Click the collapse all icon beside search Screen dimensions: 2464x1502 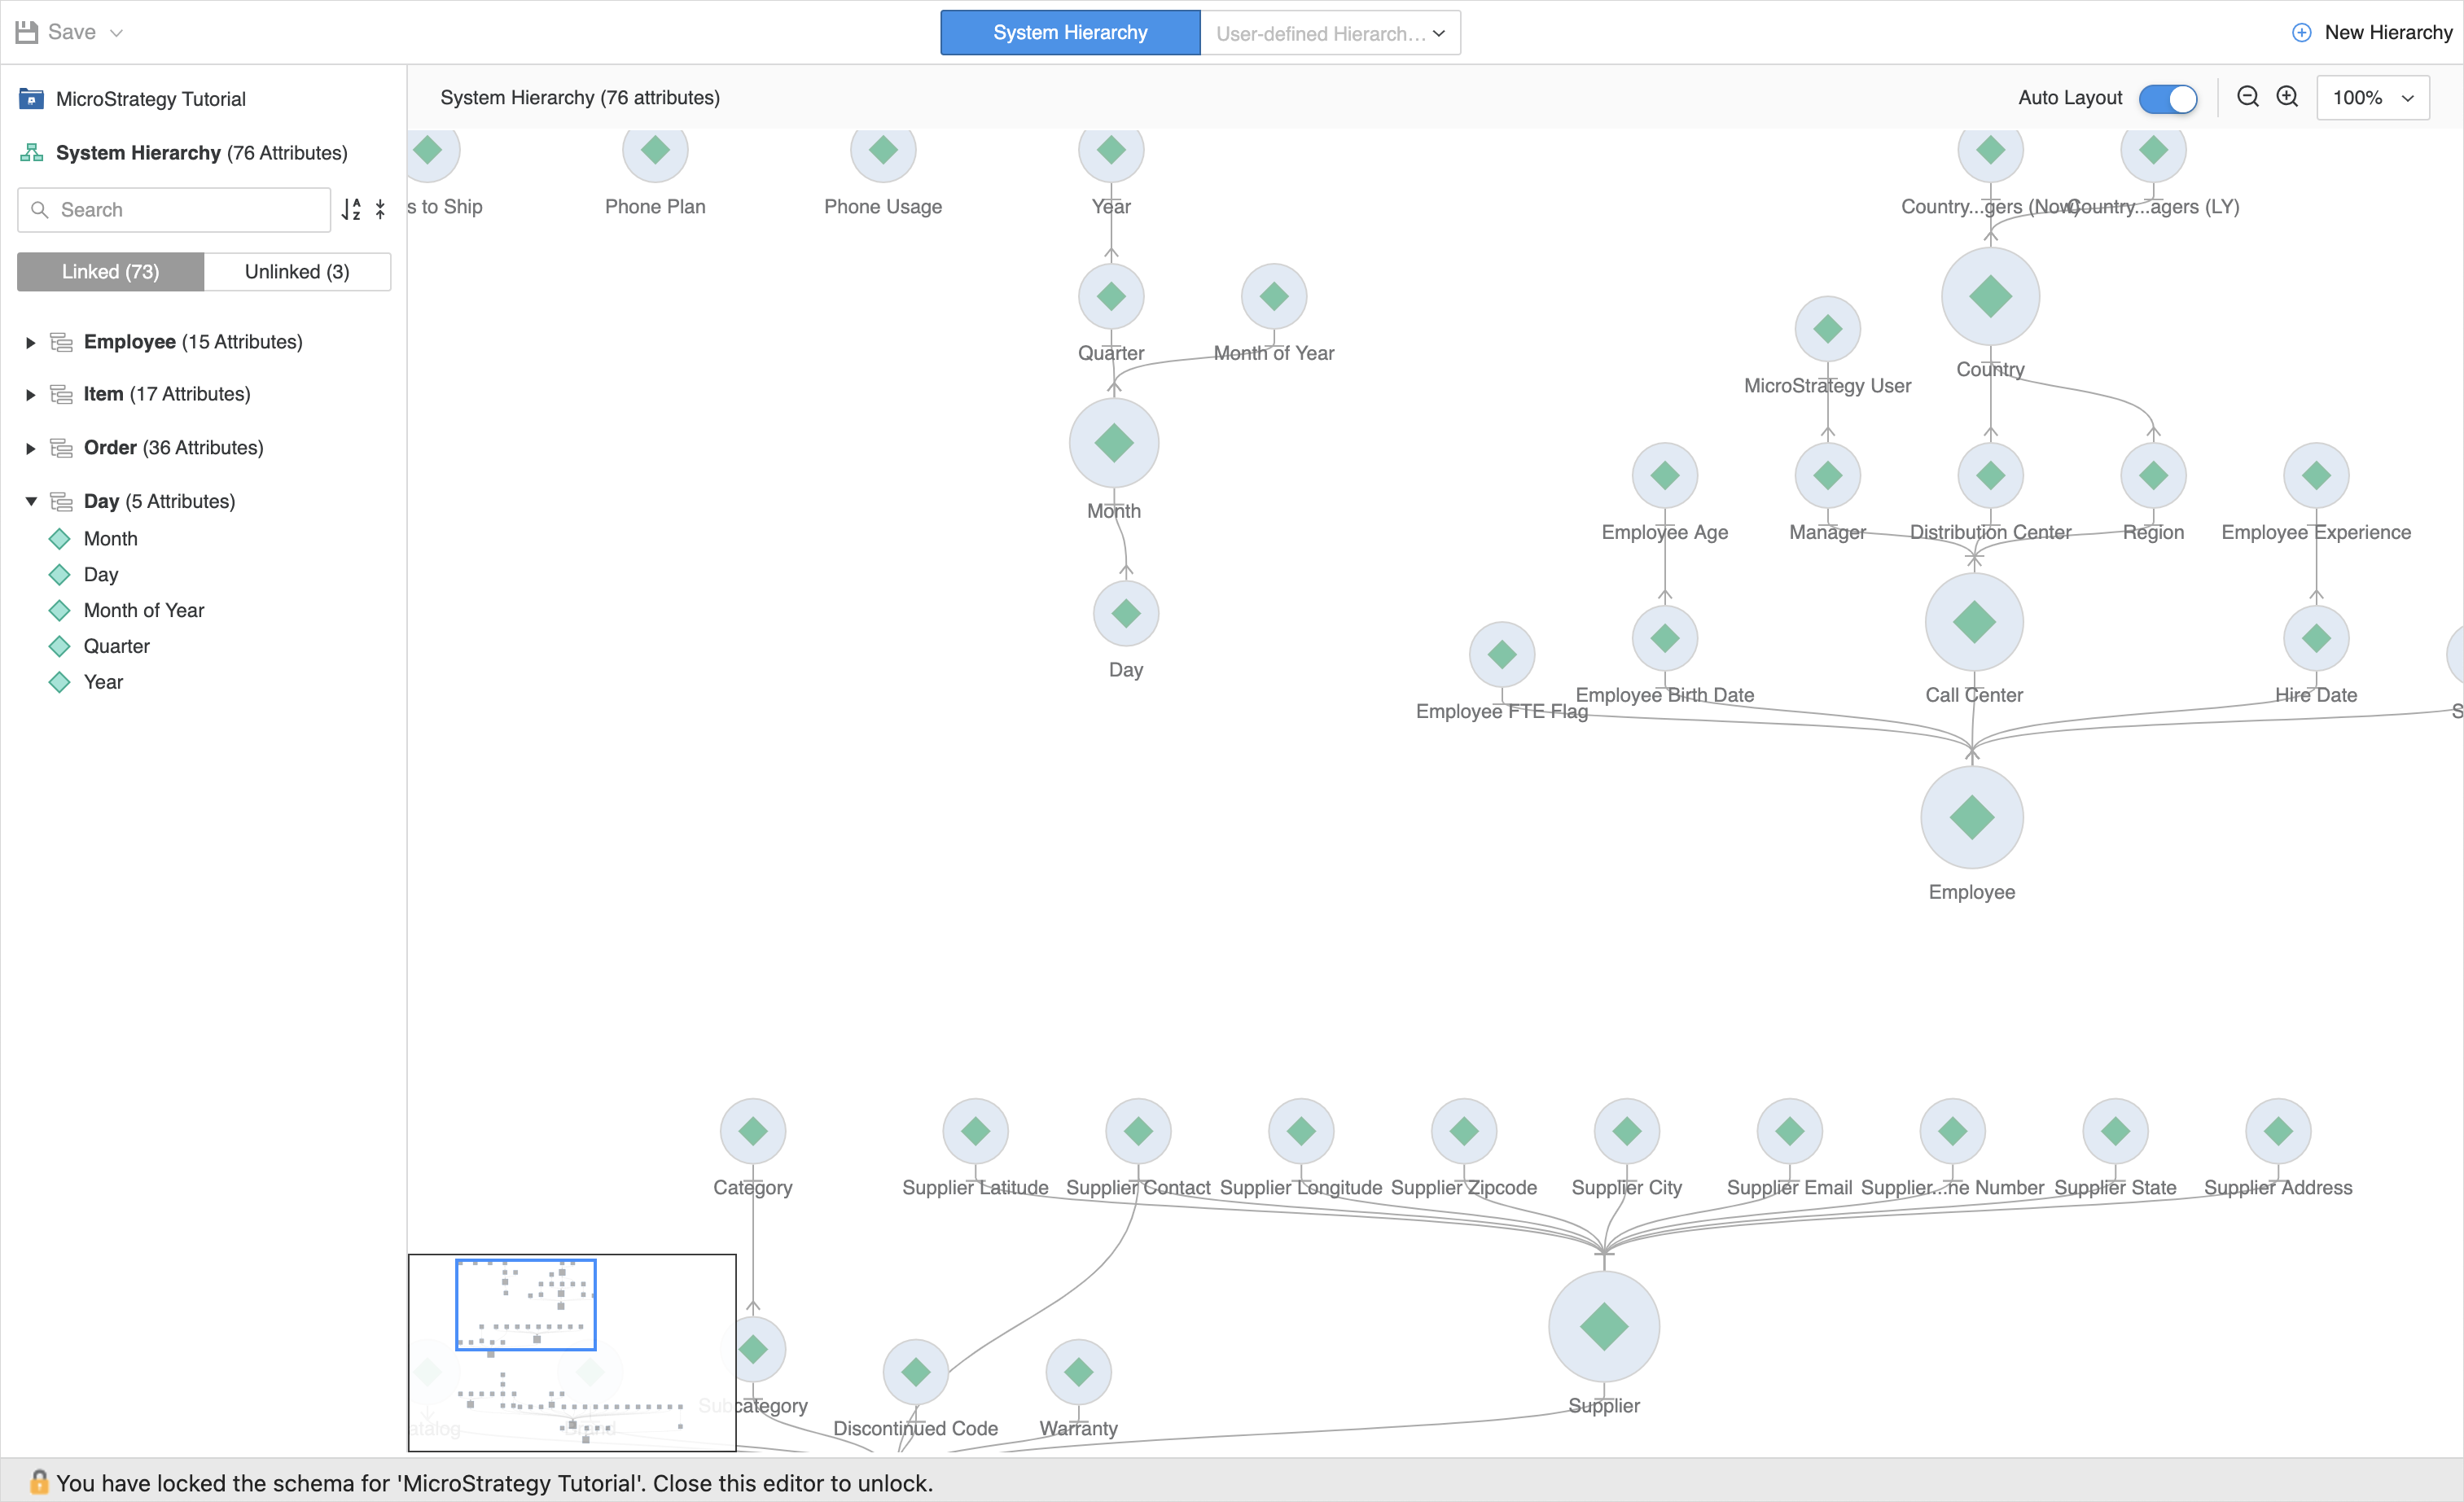(x=380, y=209)
